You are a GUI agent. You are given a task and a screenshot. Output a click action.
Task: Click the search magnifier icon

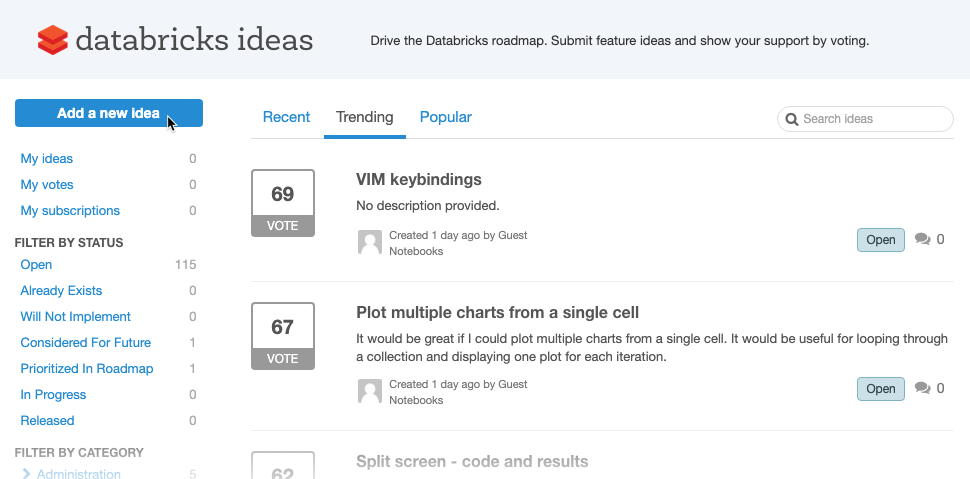791,119
